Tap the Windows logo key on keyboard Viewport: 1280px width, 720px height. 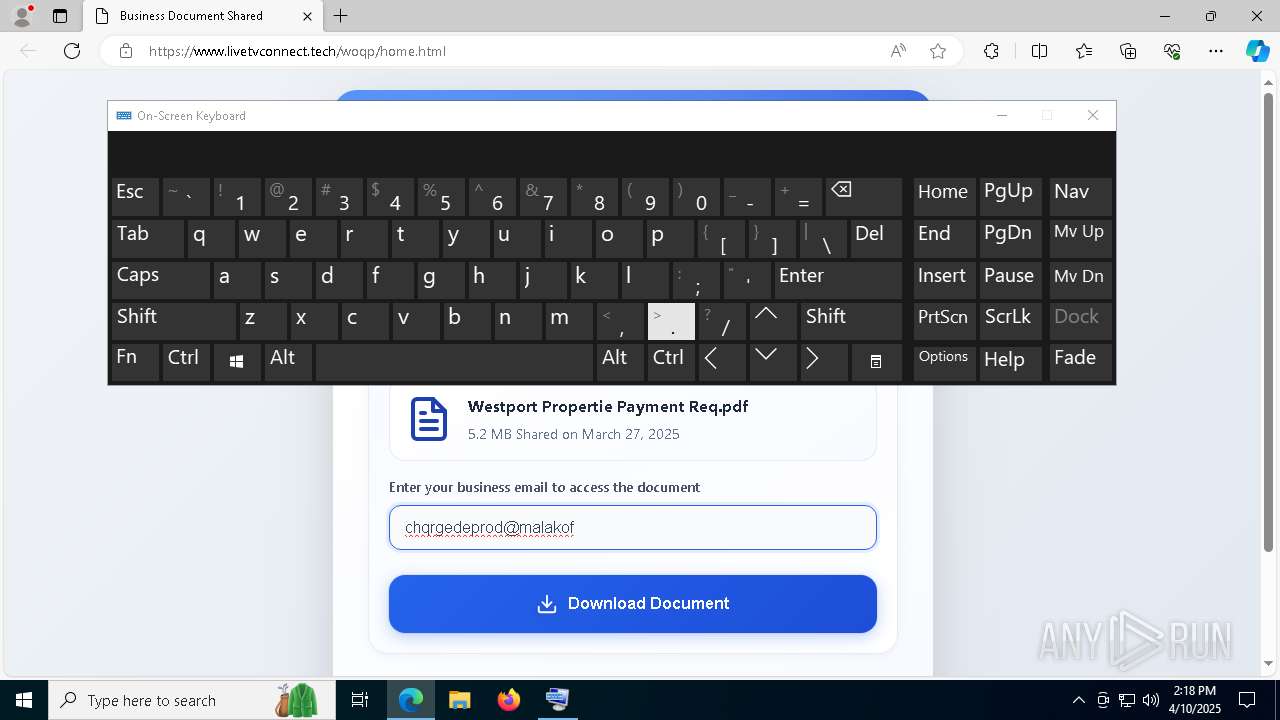click(x=237, y=362)
